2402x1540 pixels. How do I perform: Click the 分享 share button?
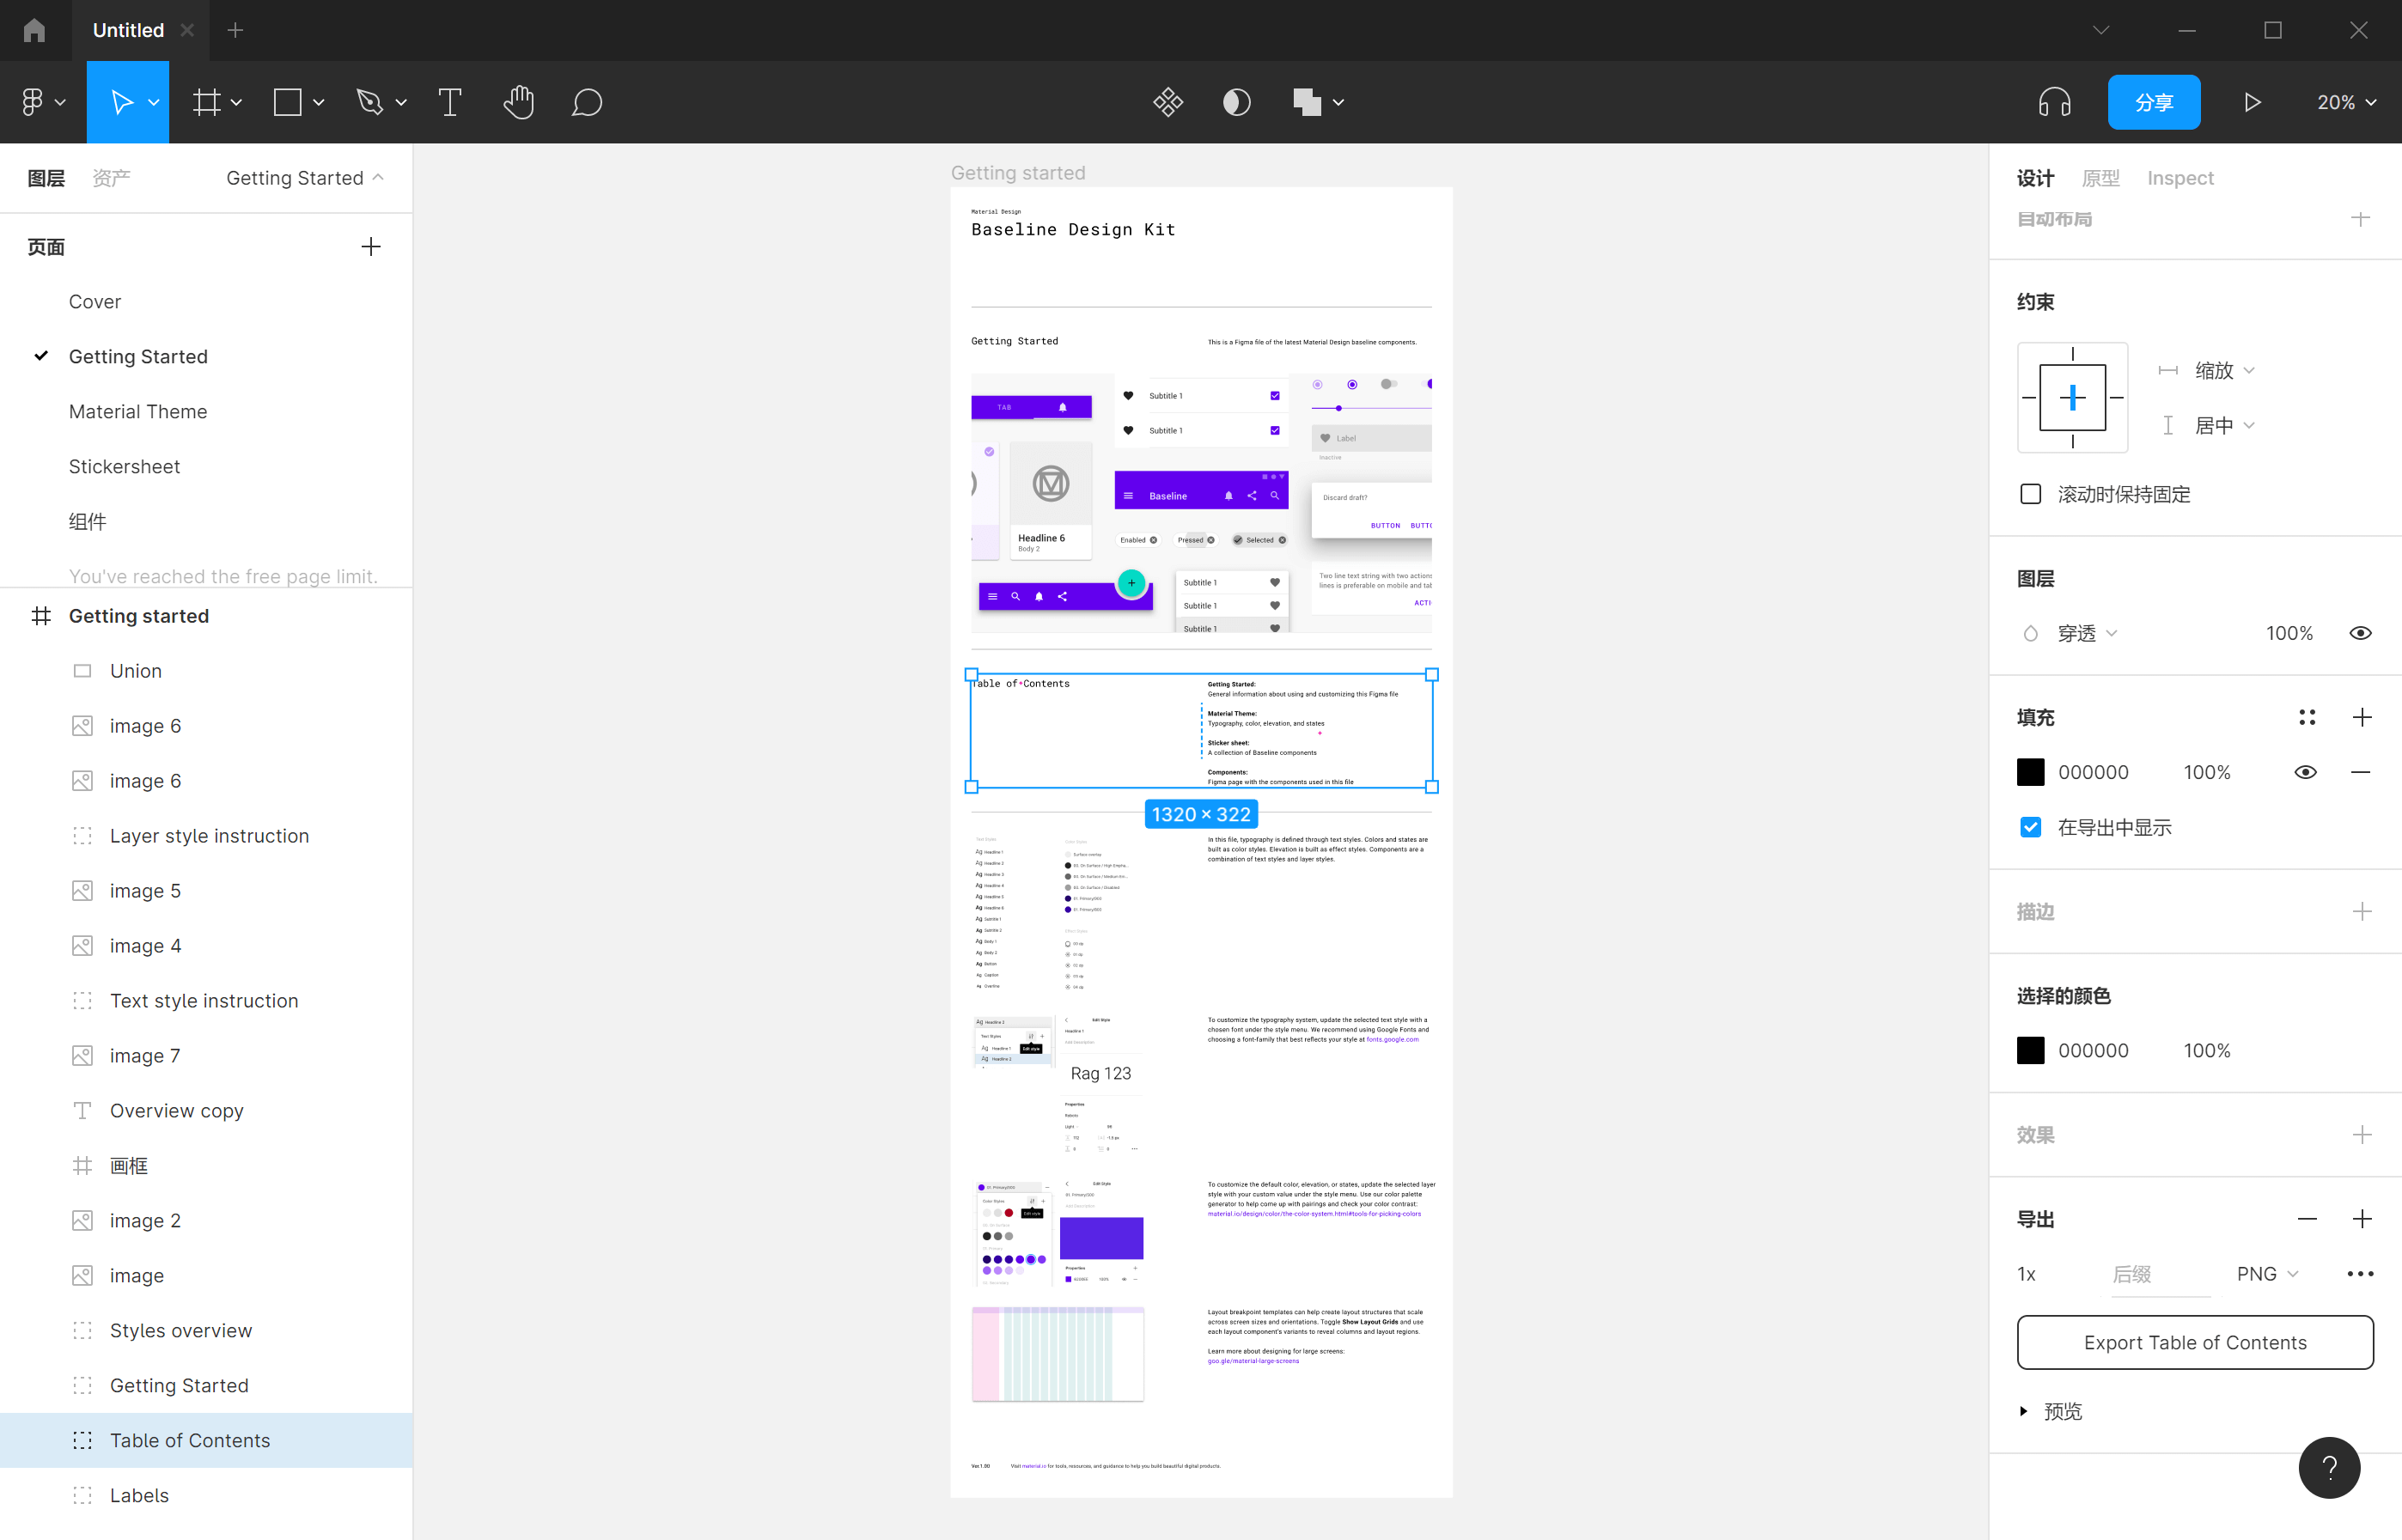(x=2154, y=102)
